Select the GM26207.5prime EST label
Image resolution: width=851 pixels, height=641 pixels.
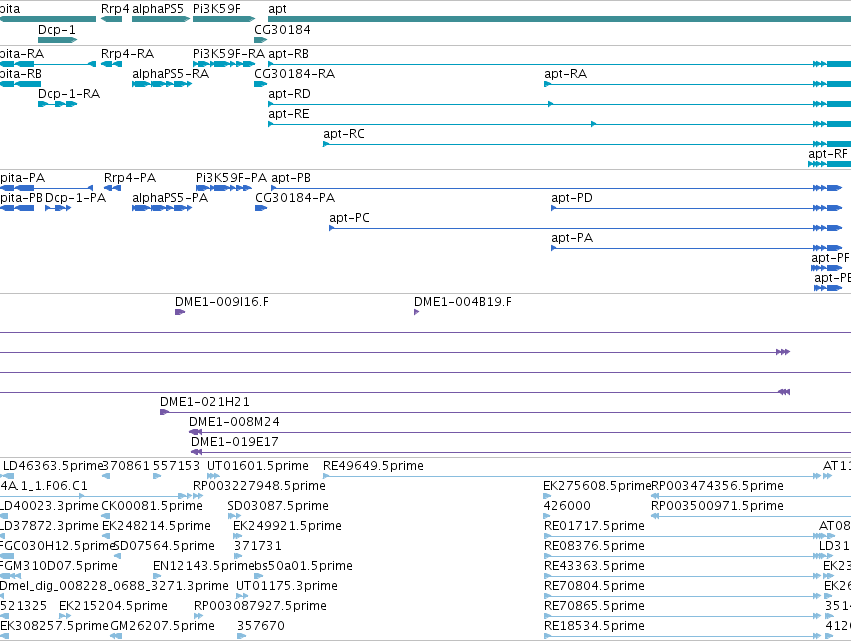tap(162, 627)
